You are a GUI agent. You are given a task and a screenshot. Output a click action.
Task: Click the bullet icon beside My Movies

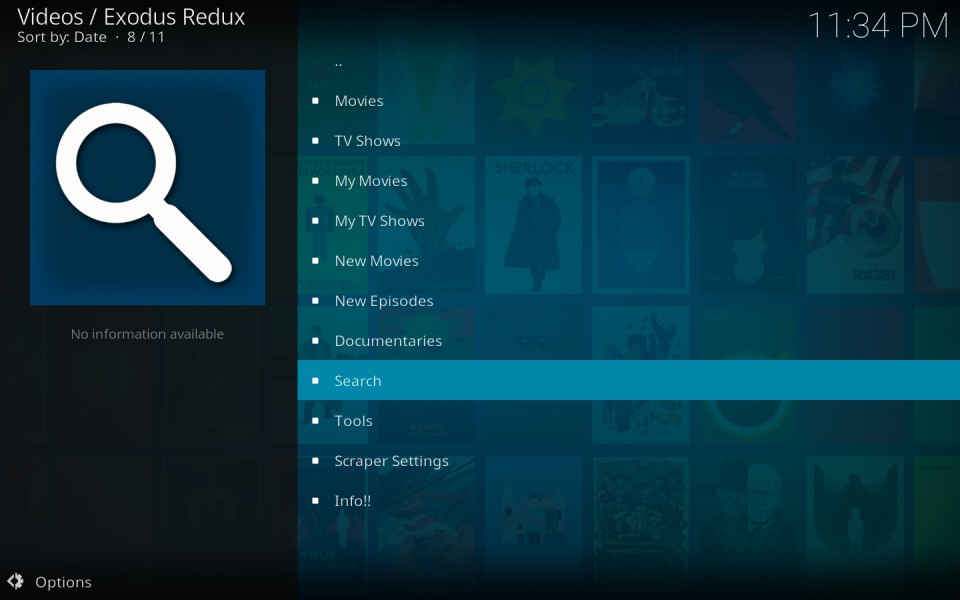pos(315,181)
